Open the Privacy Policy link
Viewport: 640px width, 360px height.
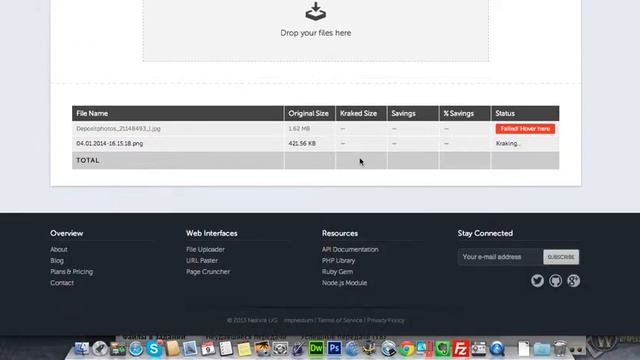(386, 320)
